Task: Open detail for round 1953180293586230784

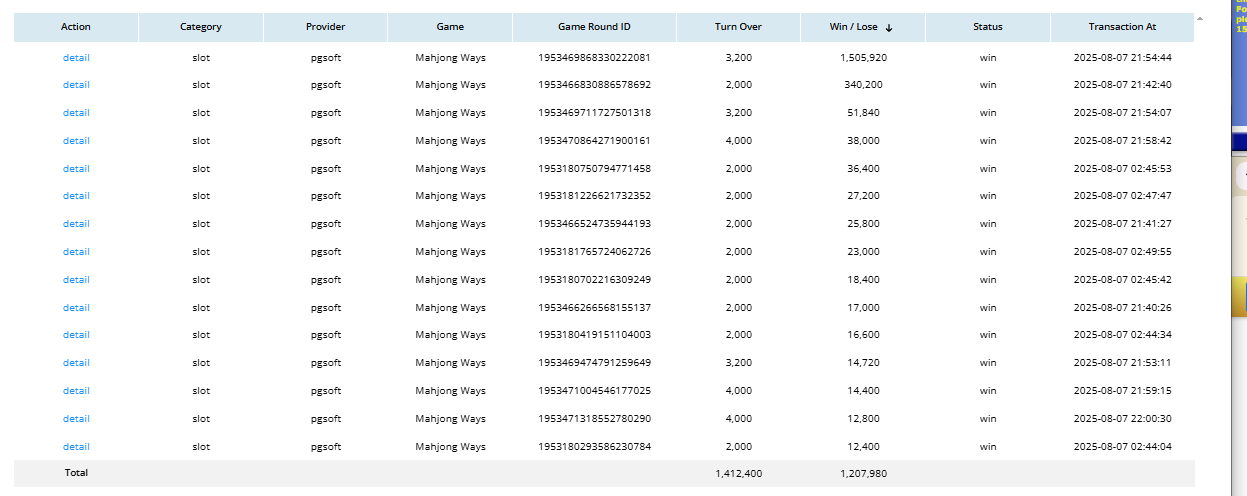Action: pyautogui.click(x=76, y=447)
